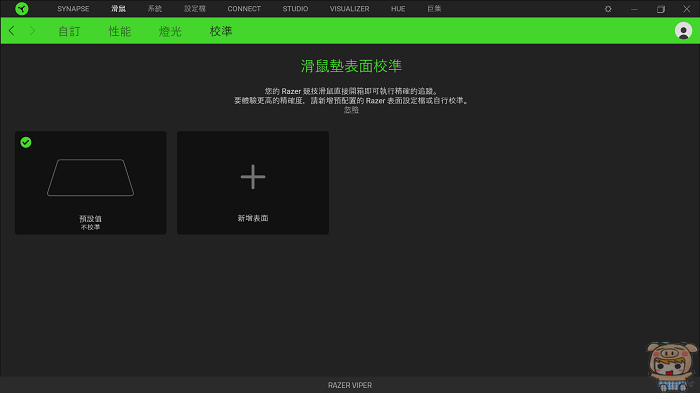Click the plus icon to add surface
This screenshot has width=700, height=393.
pyautogui.click(x=253, y=177)
